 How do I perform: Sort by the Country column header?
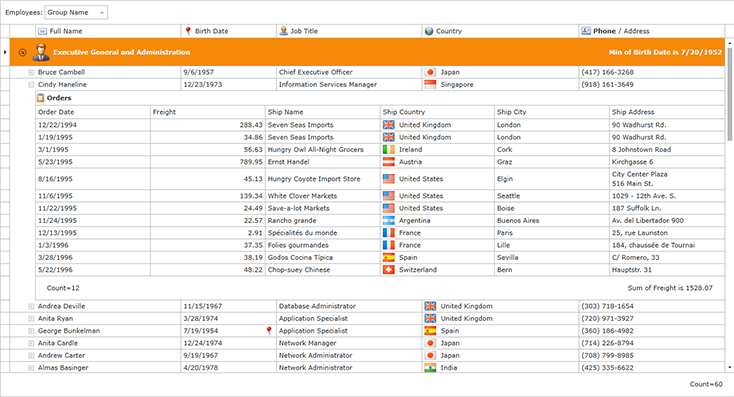(x=500, y=31)
